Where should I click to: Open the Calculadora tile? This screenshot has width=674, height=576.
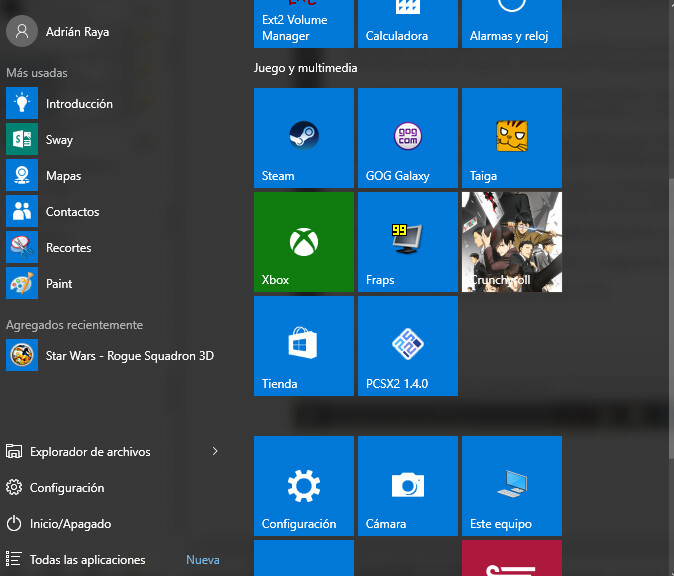pos(407,24)
